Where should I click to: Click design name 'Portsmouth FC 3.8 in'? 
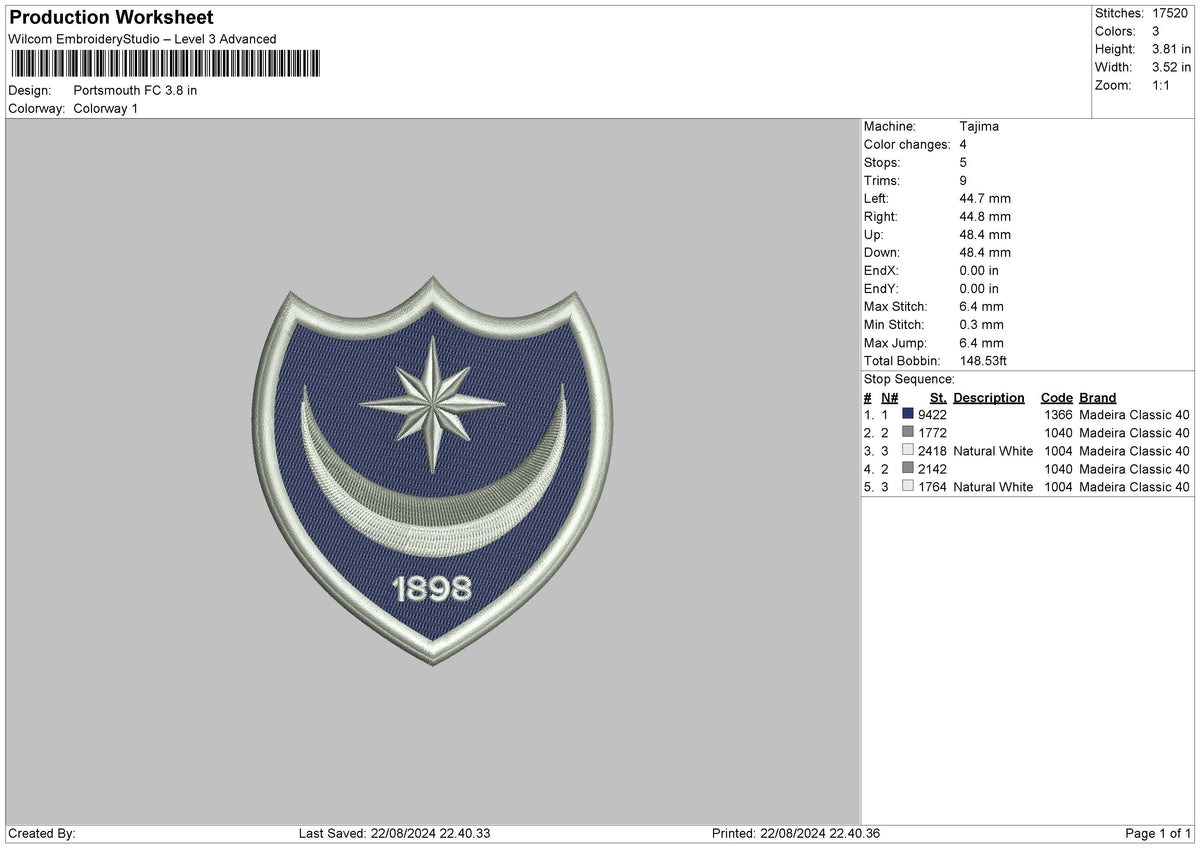tap(135, 91)
